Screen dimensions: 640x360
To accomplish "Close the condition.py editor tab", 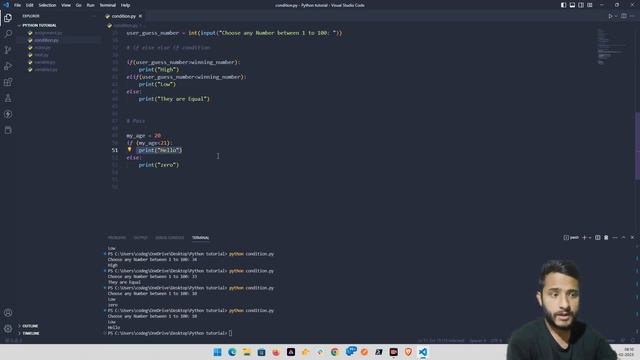I will point(140,16).
